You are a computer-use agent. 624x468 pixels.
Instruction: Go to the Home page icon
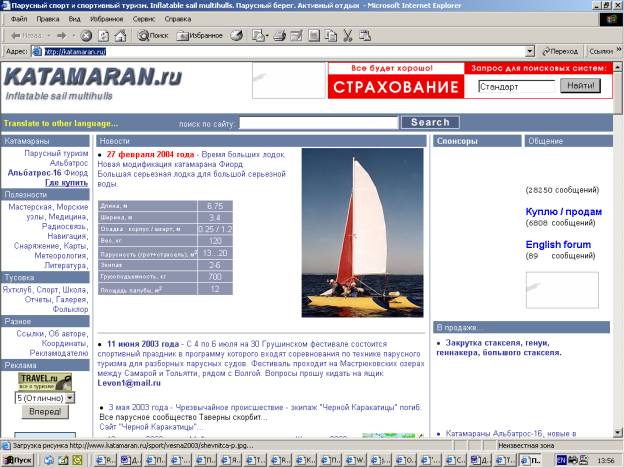coord(120,36)
